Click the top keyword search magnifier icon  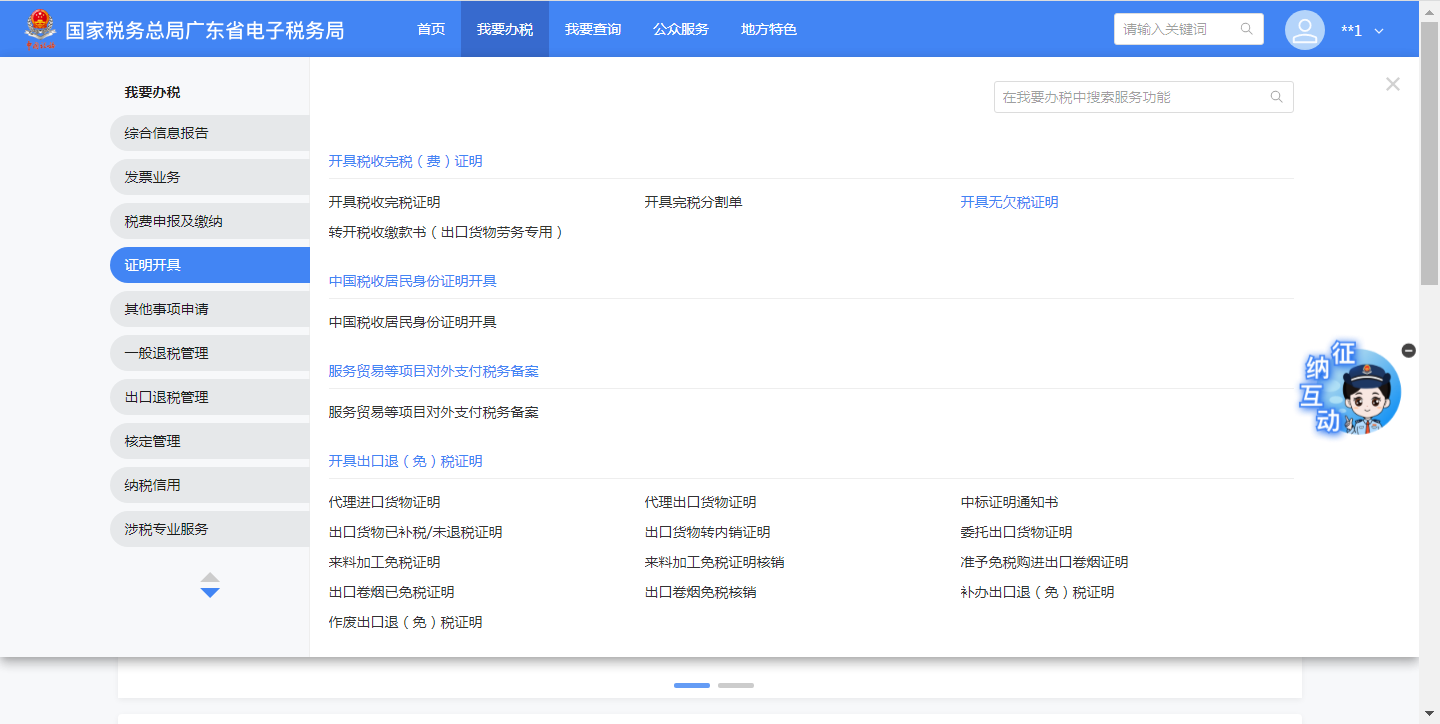click(1246, 29)
